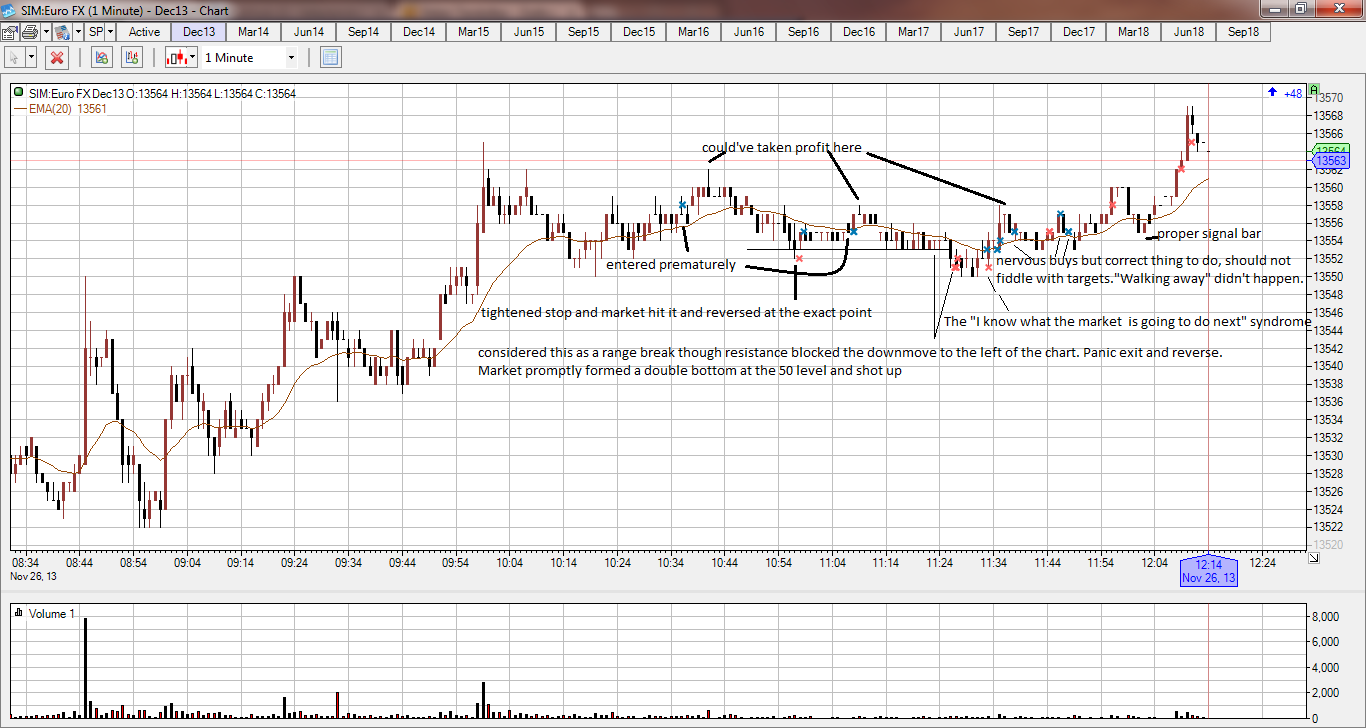Click the green 13564 last price marker
Image resolution: width=1366 pixels, height=728 pixels.
(x=1331, y=149)
